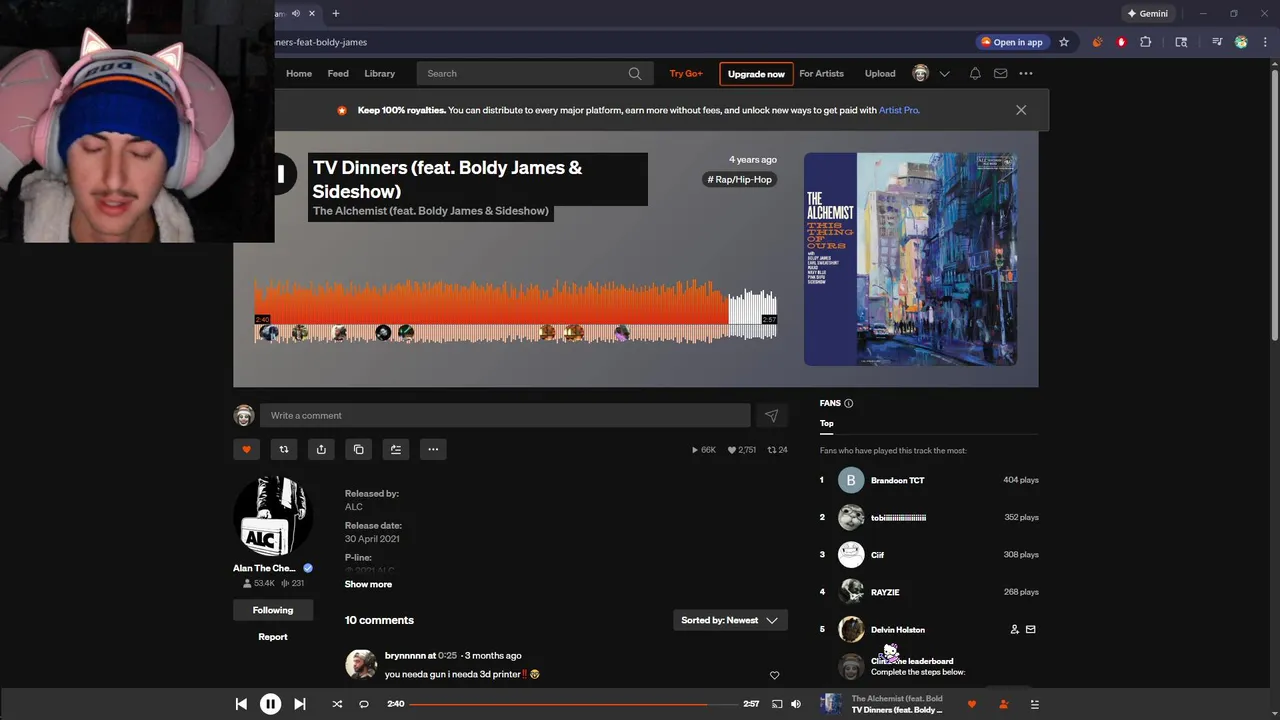
Task: Toggle the Following button for the artist
Action: [273, 610]
